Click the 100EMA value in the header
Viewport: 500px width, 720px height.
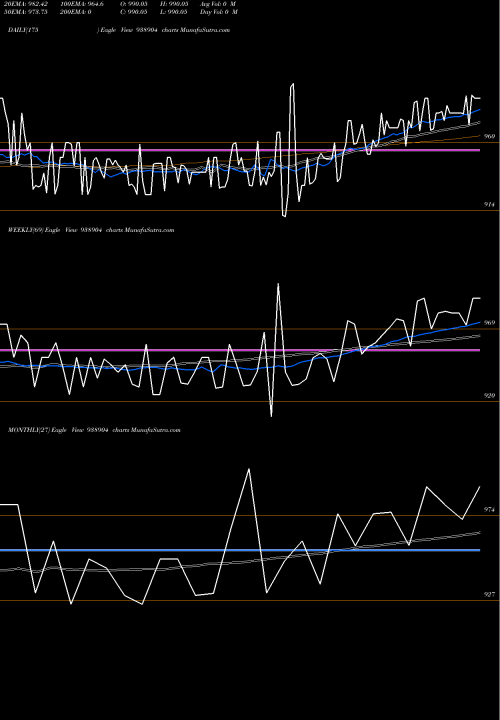click(81, 4)
